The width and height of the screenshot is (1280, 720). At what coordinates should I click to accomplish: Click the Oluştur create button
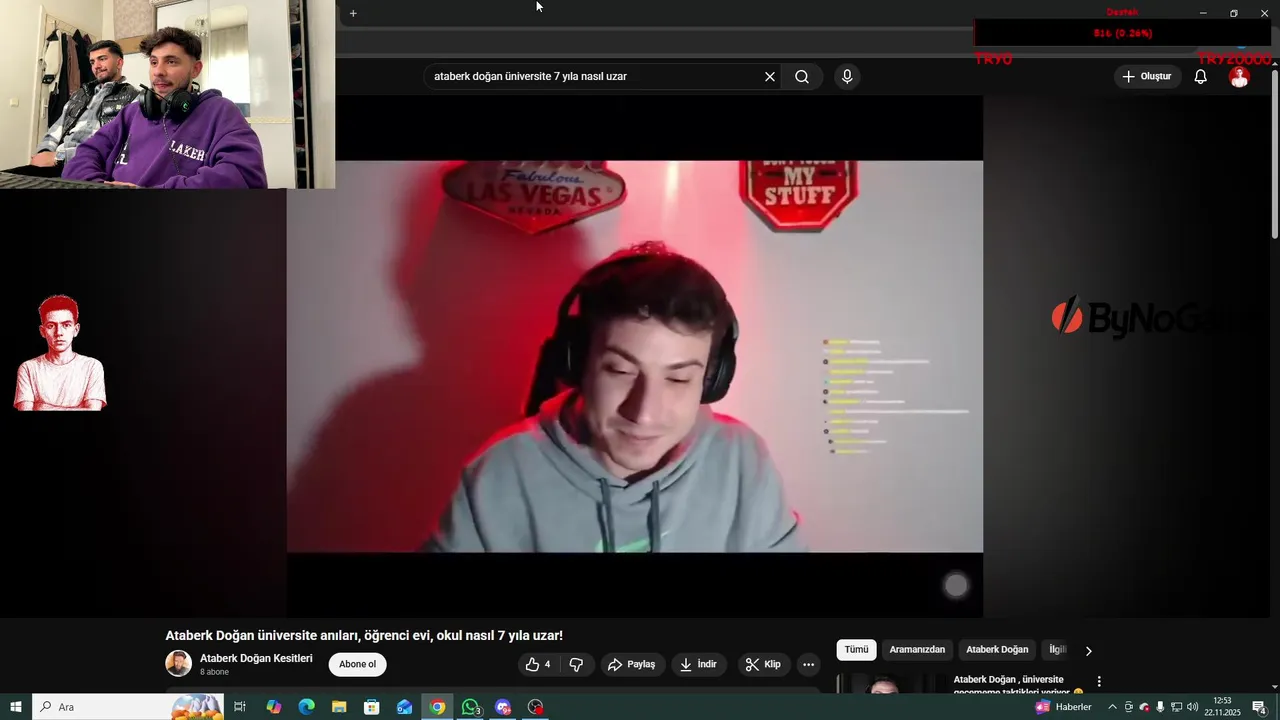(1146, 77)
